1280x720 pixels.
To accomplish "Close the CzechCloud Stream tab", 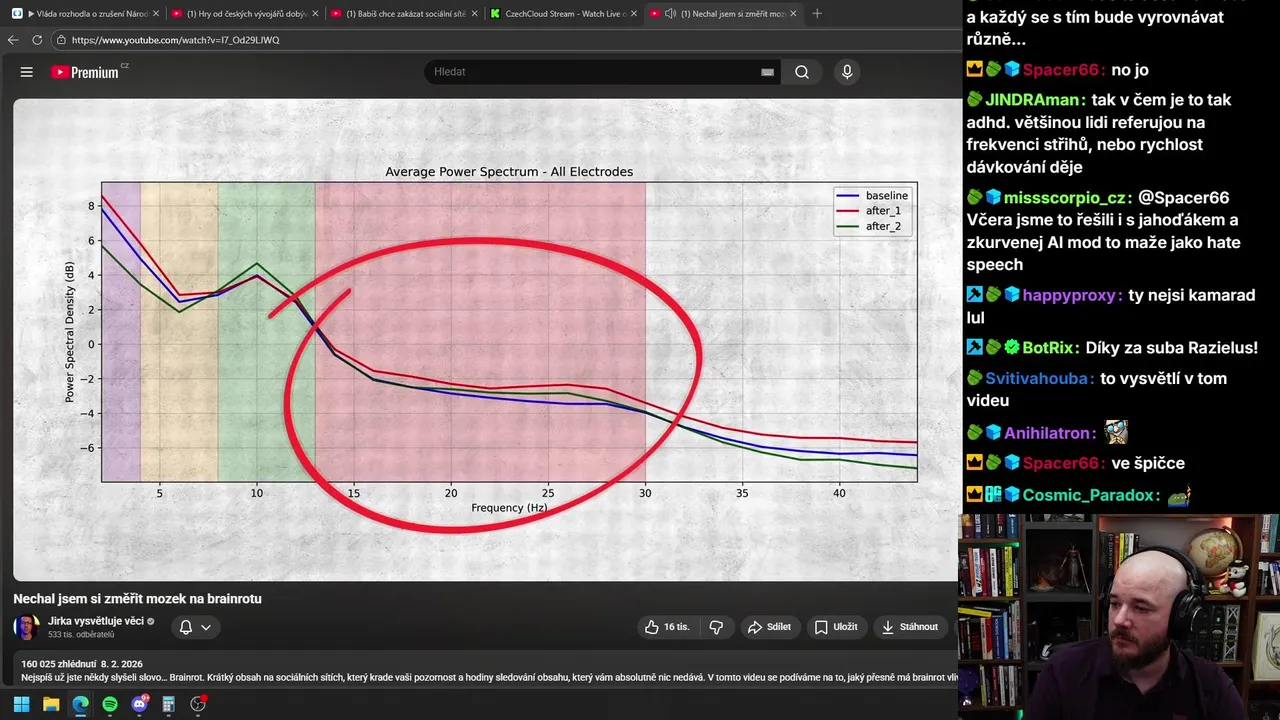I will tap(633, 14).
